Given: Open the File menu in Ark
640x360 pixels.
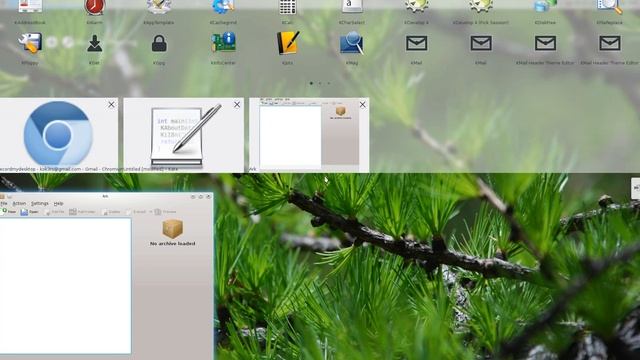Looking at the screenshot, I should [4, 203].
